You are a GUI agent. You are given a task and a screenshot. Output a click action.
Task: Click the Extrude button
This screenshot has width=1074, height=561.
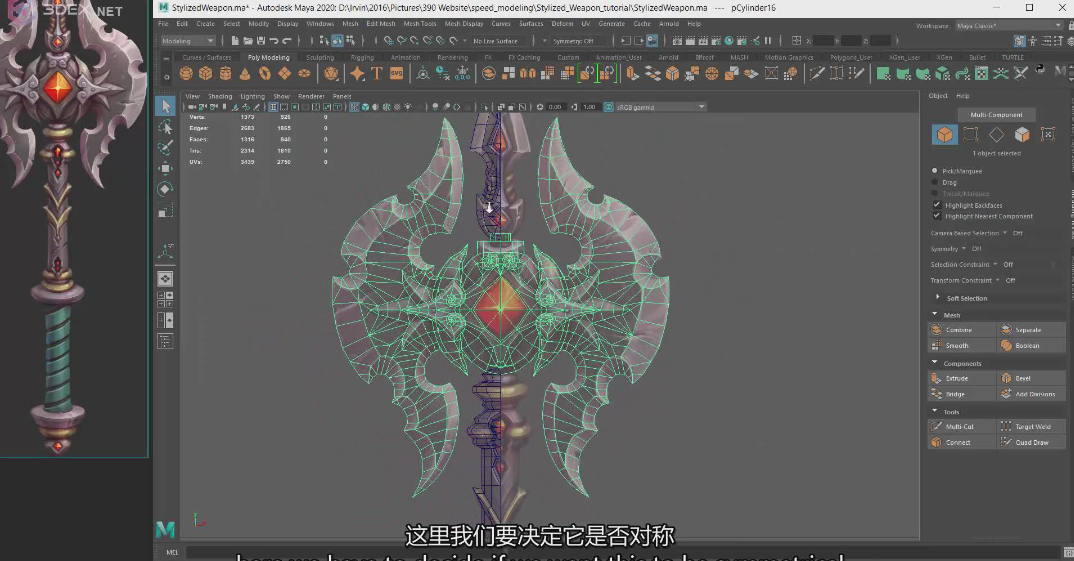pyautogui.click(x=961, y=378)
